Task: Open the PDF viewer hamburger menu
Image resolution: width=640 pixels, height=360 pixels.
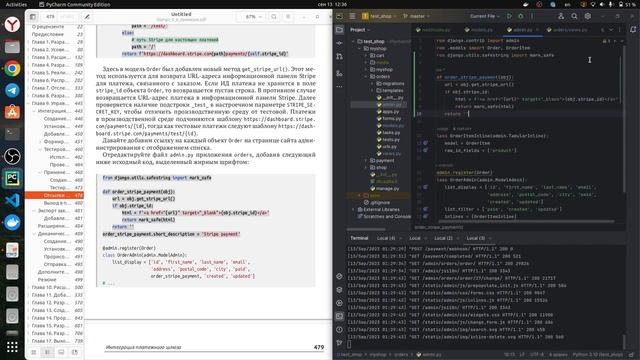Action: pyautogui.click(x=288, y=17)
